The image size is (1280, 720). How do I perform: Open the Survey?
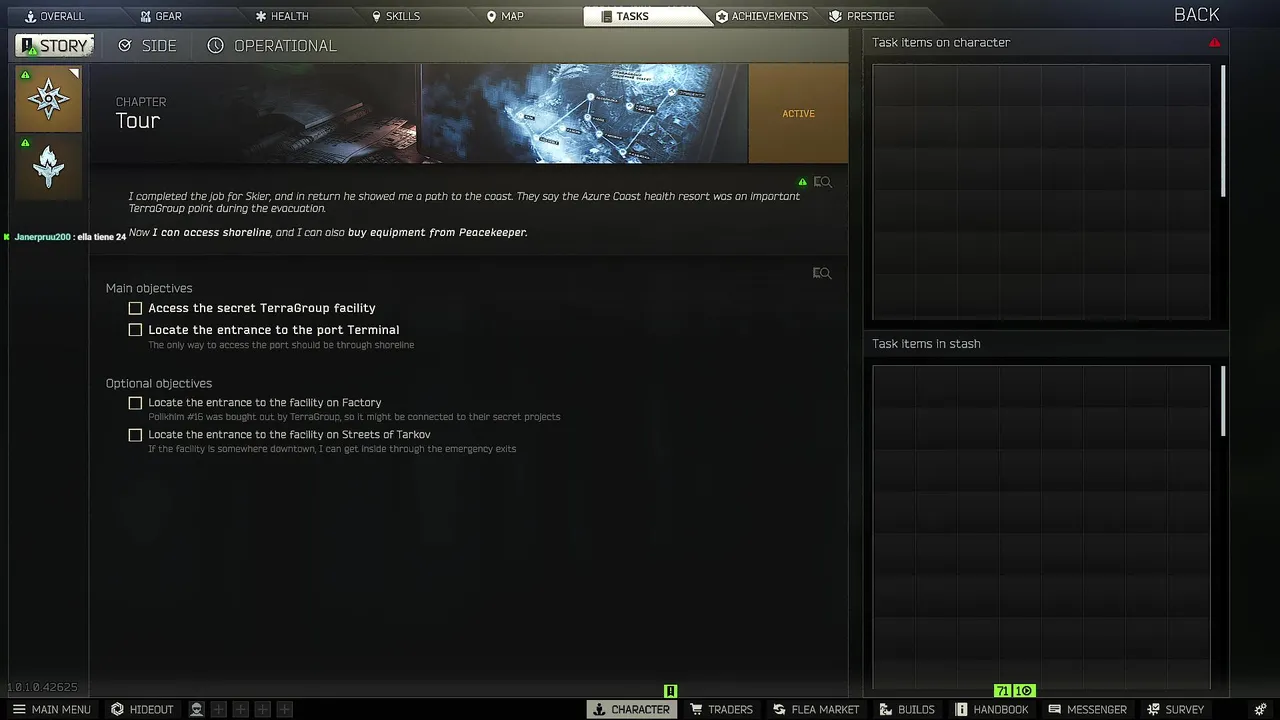pos(1175,709)
